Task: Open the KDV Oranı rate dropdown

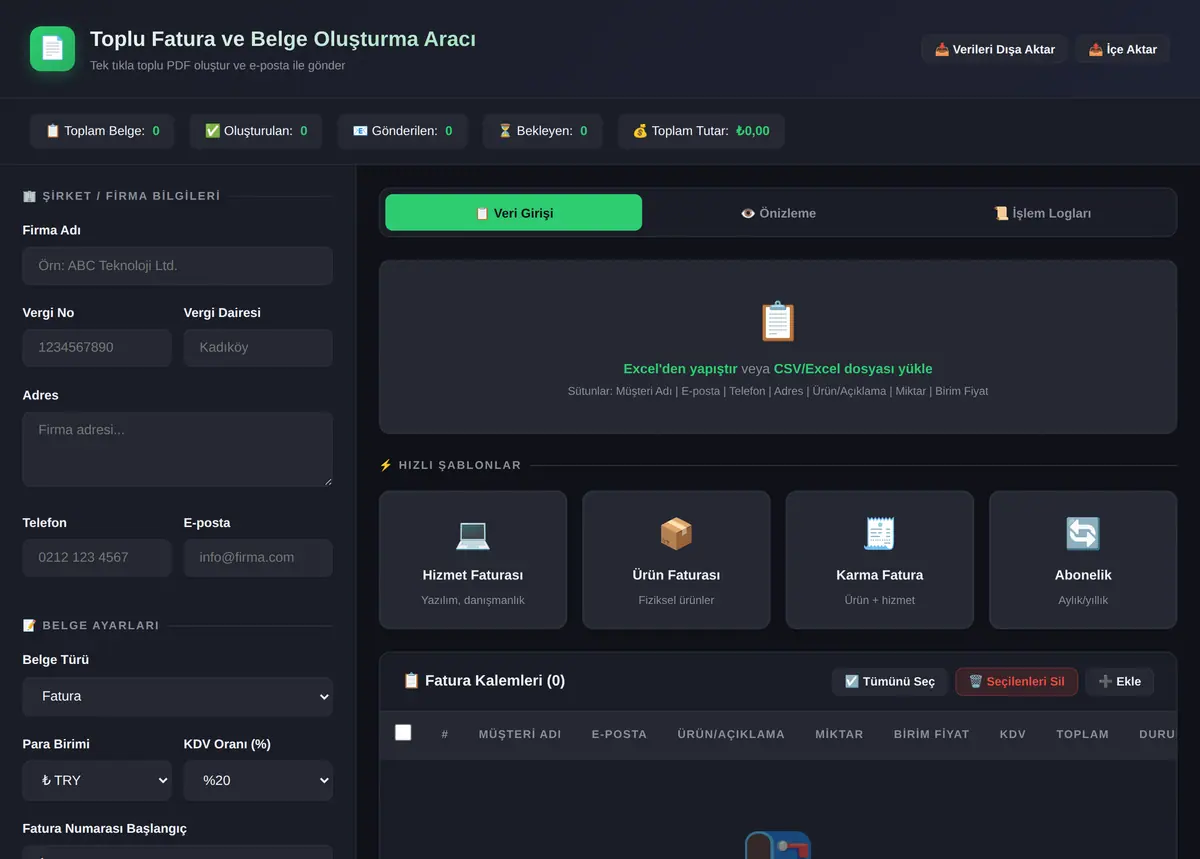Action: coord(258,780)
